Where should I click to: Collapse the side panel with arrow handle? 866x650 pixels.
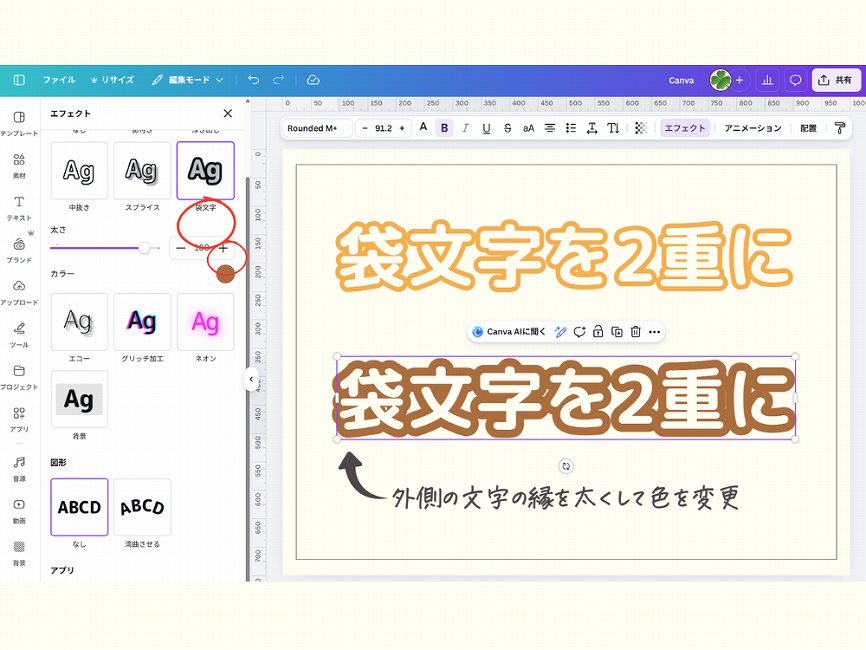click(x=251, y=379)
